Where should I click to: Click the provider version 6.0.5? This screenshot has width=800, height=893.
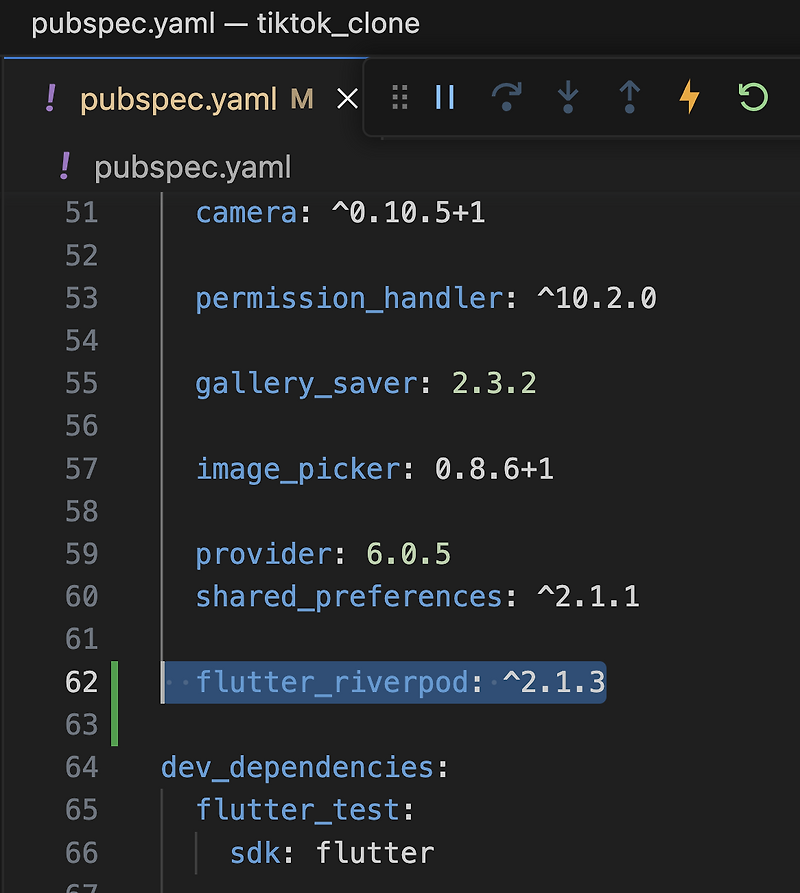coord(409,554)
